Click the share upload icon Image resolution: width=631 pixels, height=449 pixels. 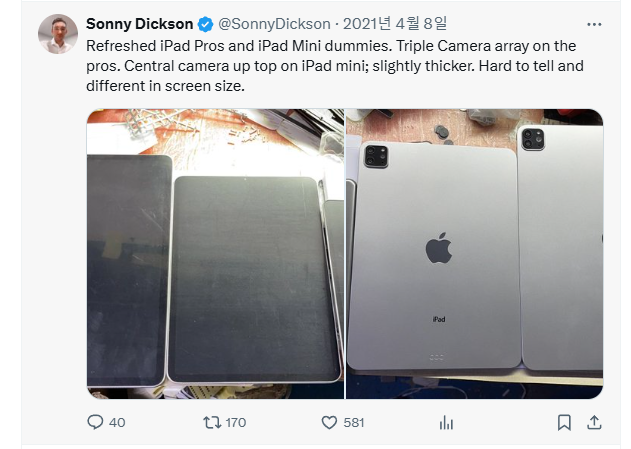[x=594, y=422]
